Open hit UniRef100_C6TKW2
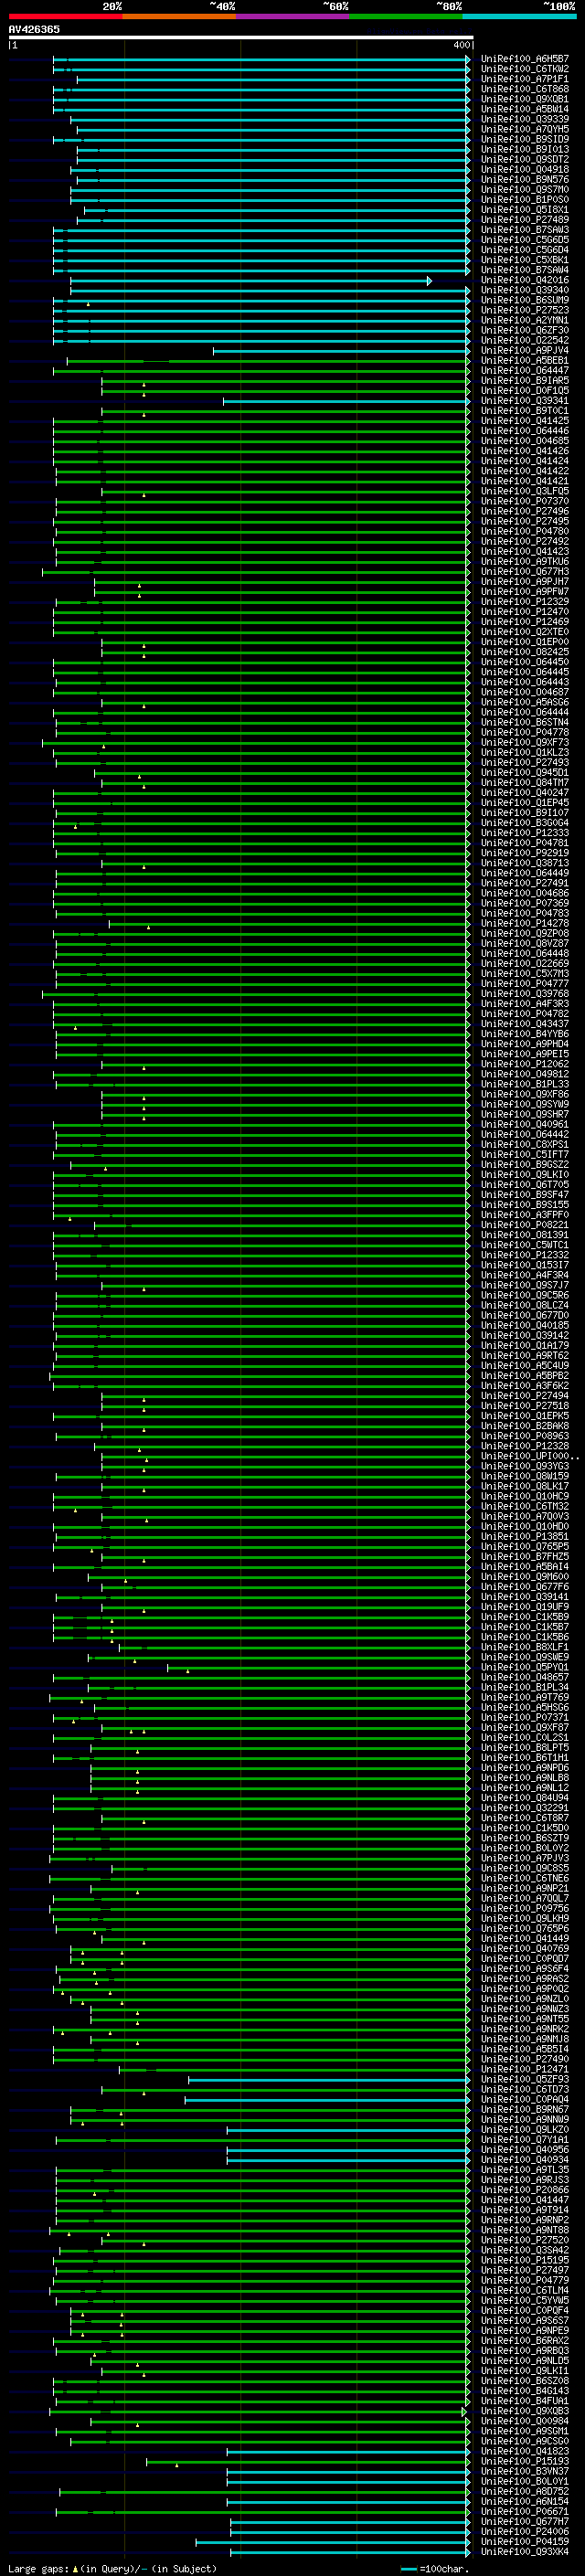The image size is (585, 2576). (x=525, y=69)
